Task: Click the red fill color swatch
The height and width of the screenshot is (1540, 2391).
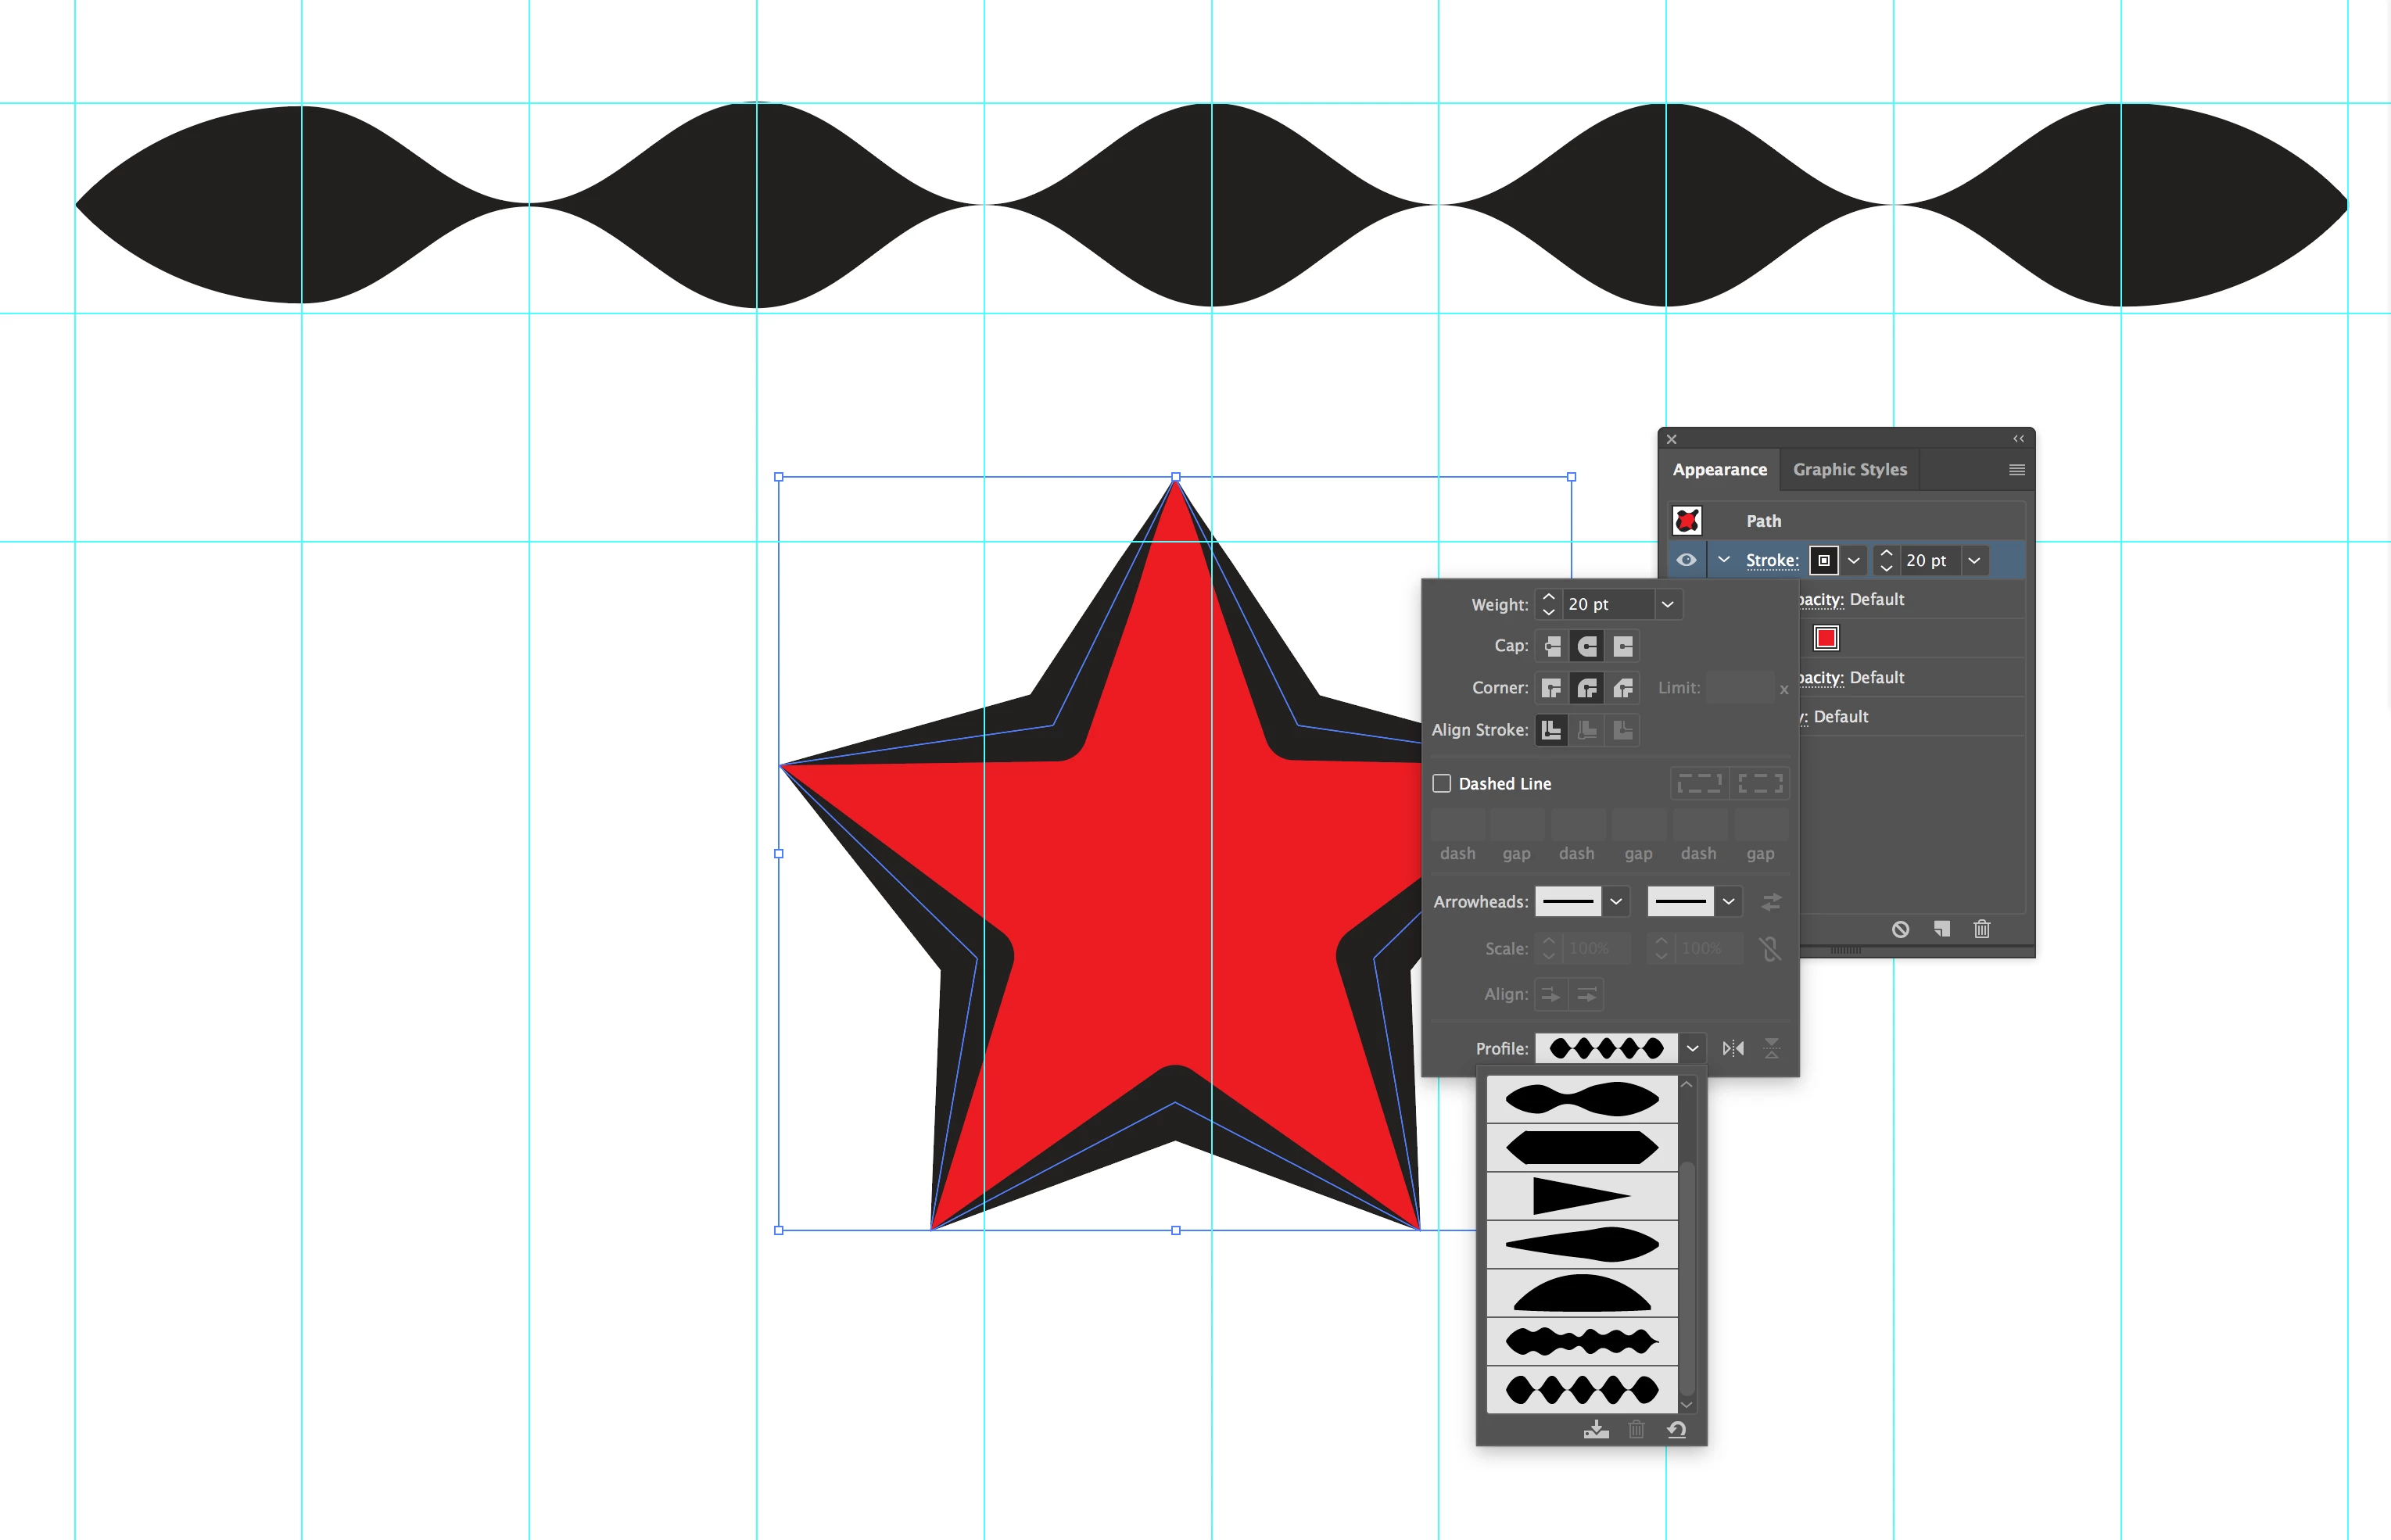Action: (x=1826, y=638)
